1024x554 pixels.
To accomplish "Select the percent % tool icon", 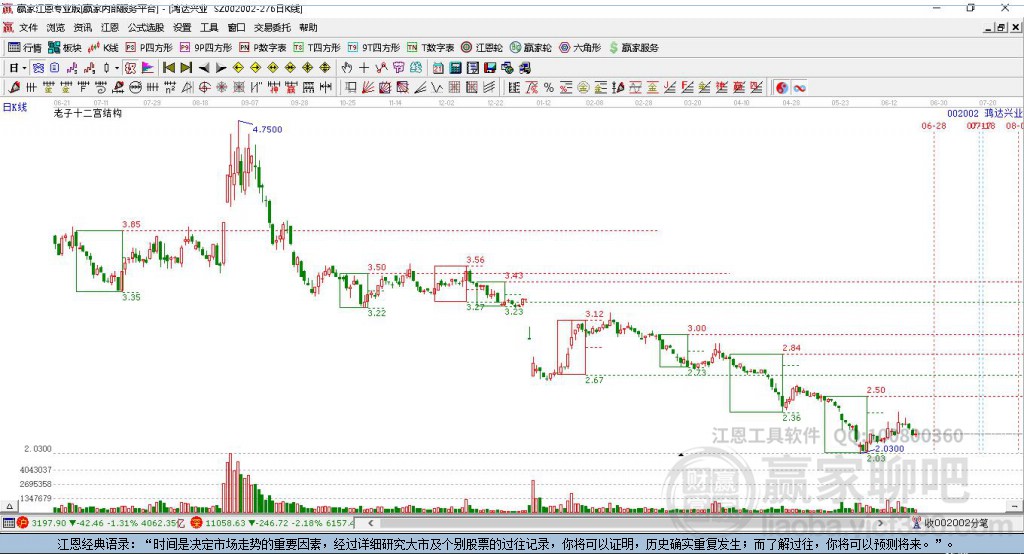I will tap(549, 88).
